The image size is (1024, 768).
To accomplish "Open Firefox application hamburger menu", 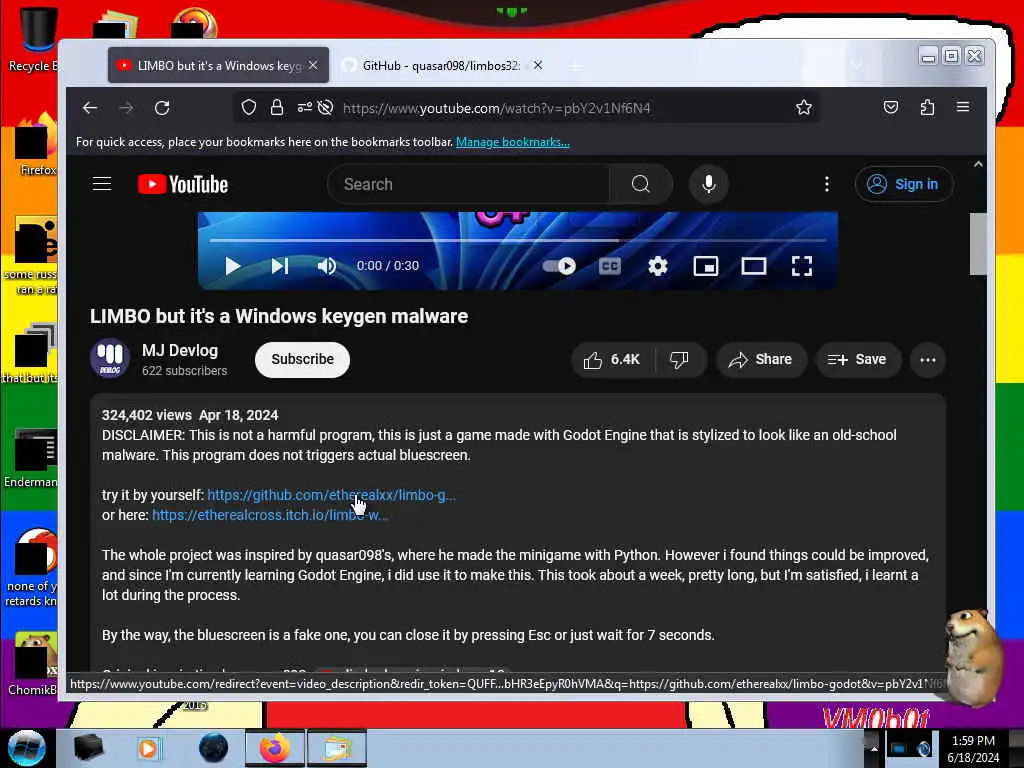I will click(x=963, y=107).
